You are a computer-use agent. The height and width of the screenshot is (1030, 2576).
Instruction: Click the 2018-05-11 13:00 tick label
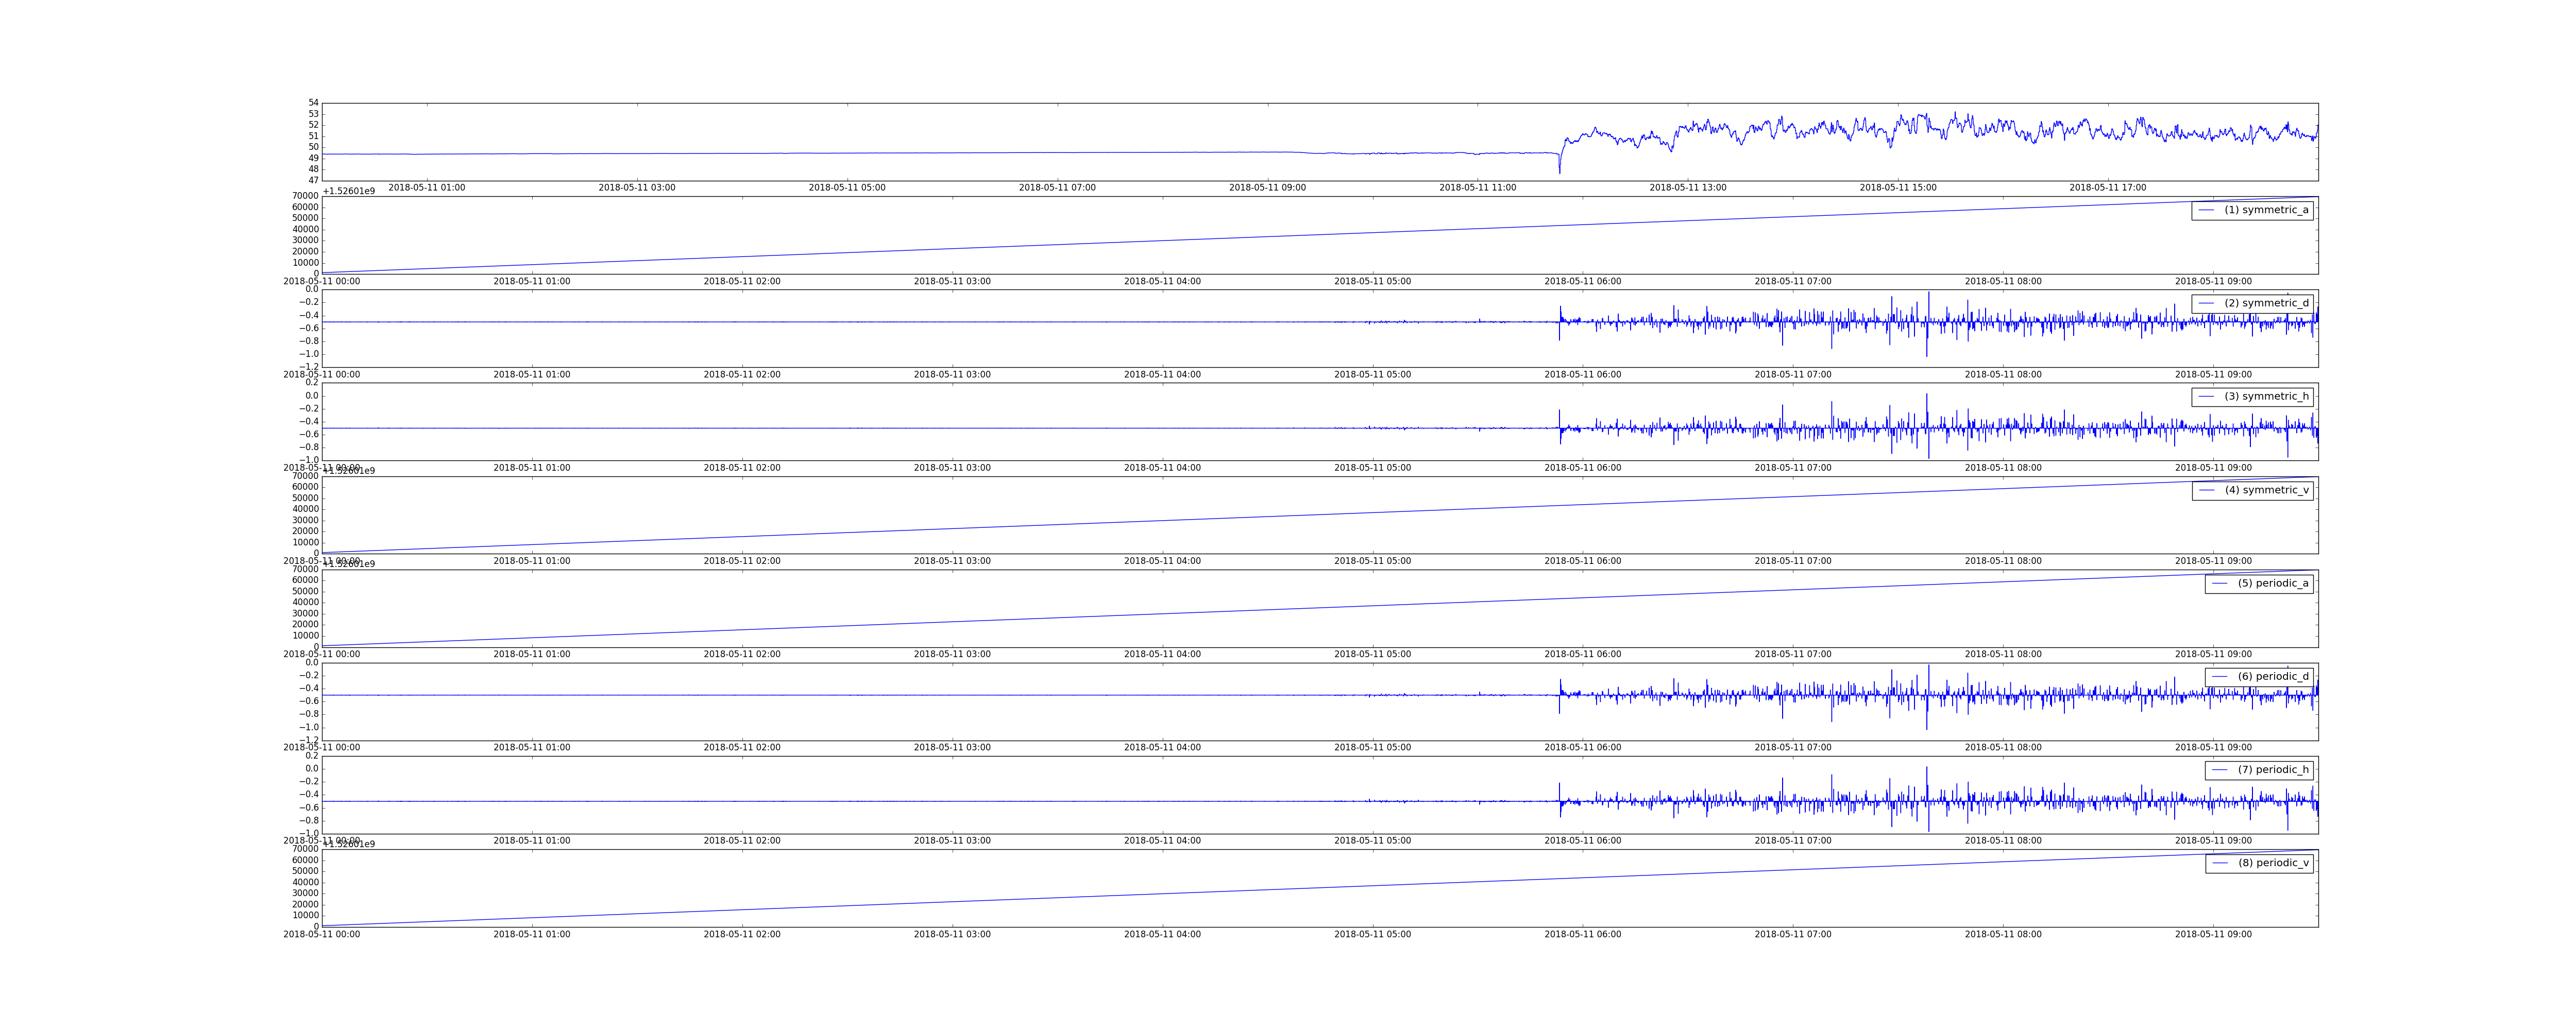click(x=1687, y=187)
